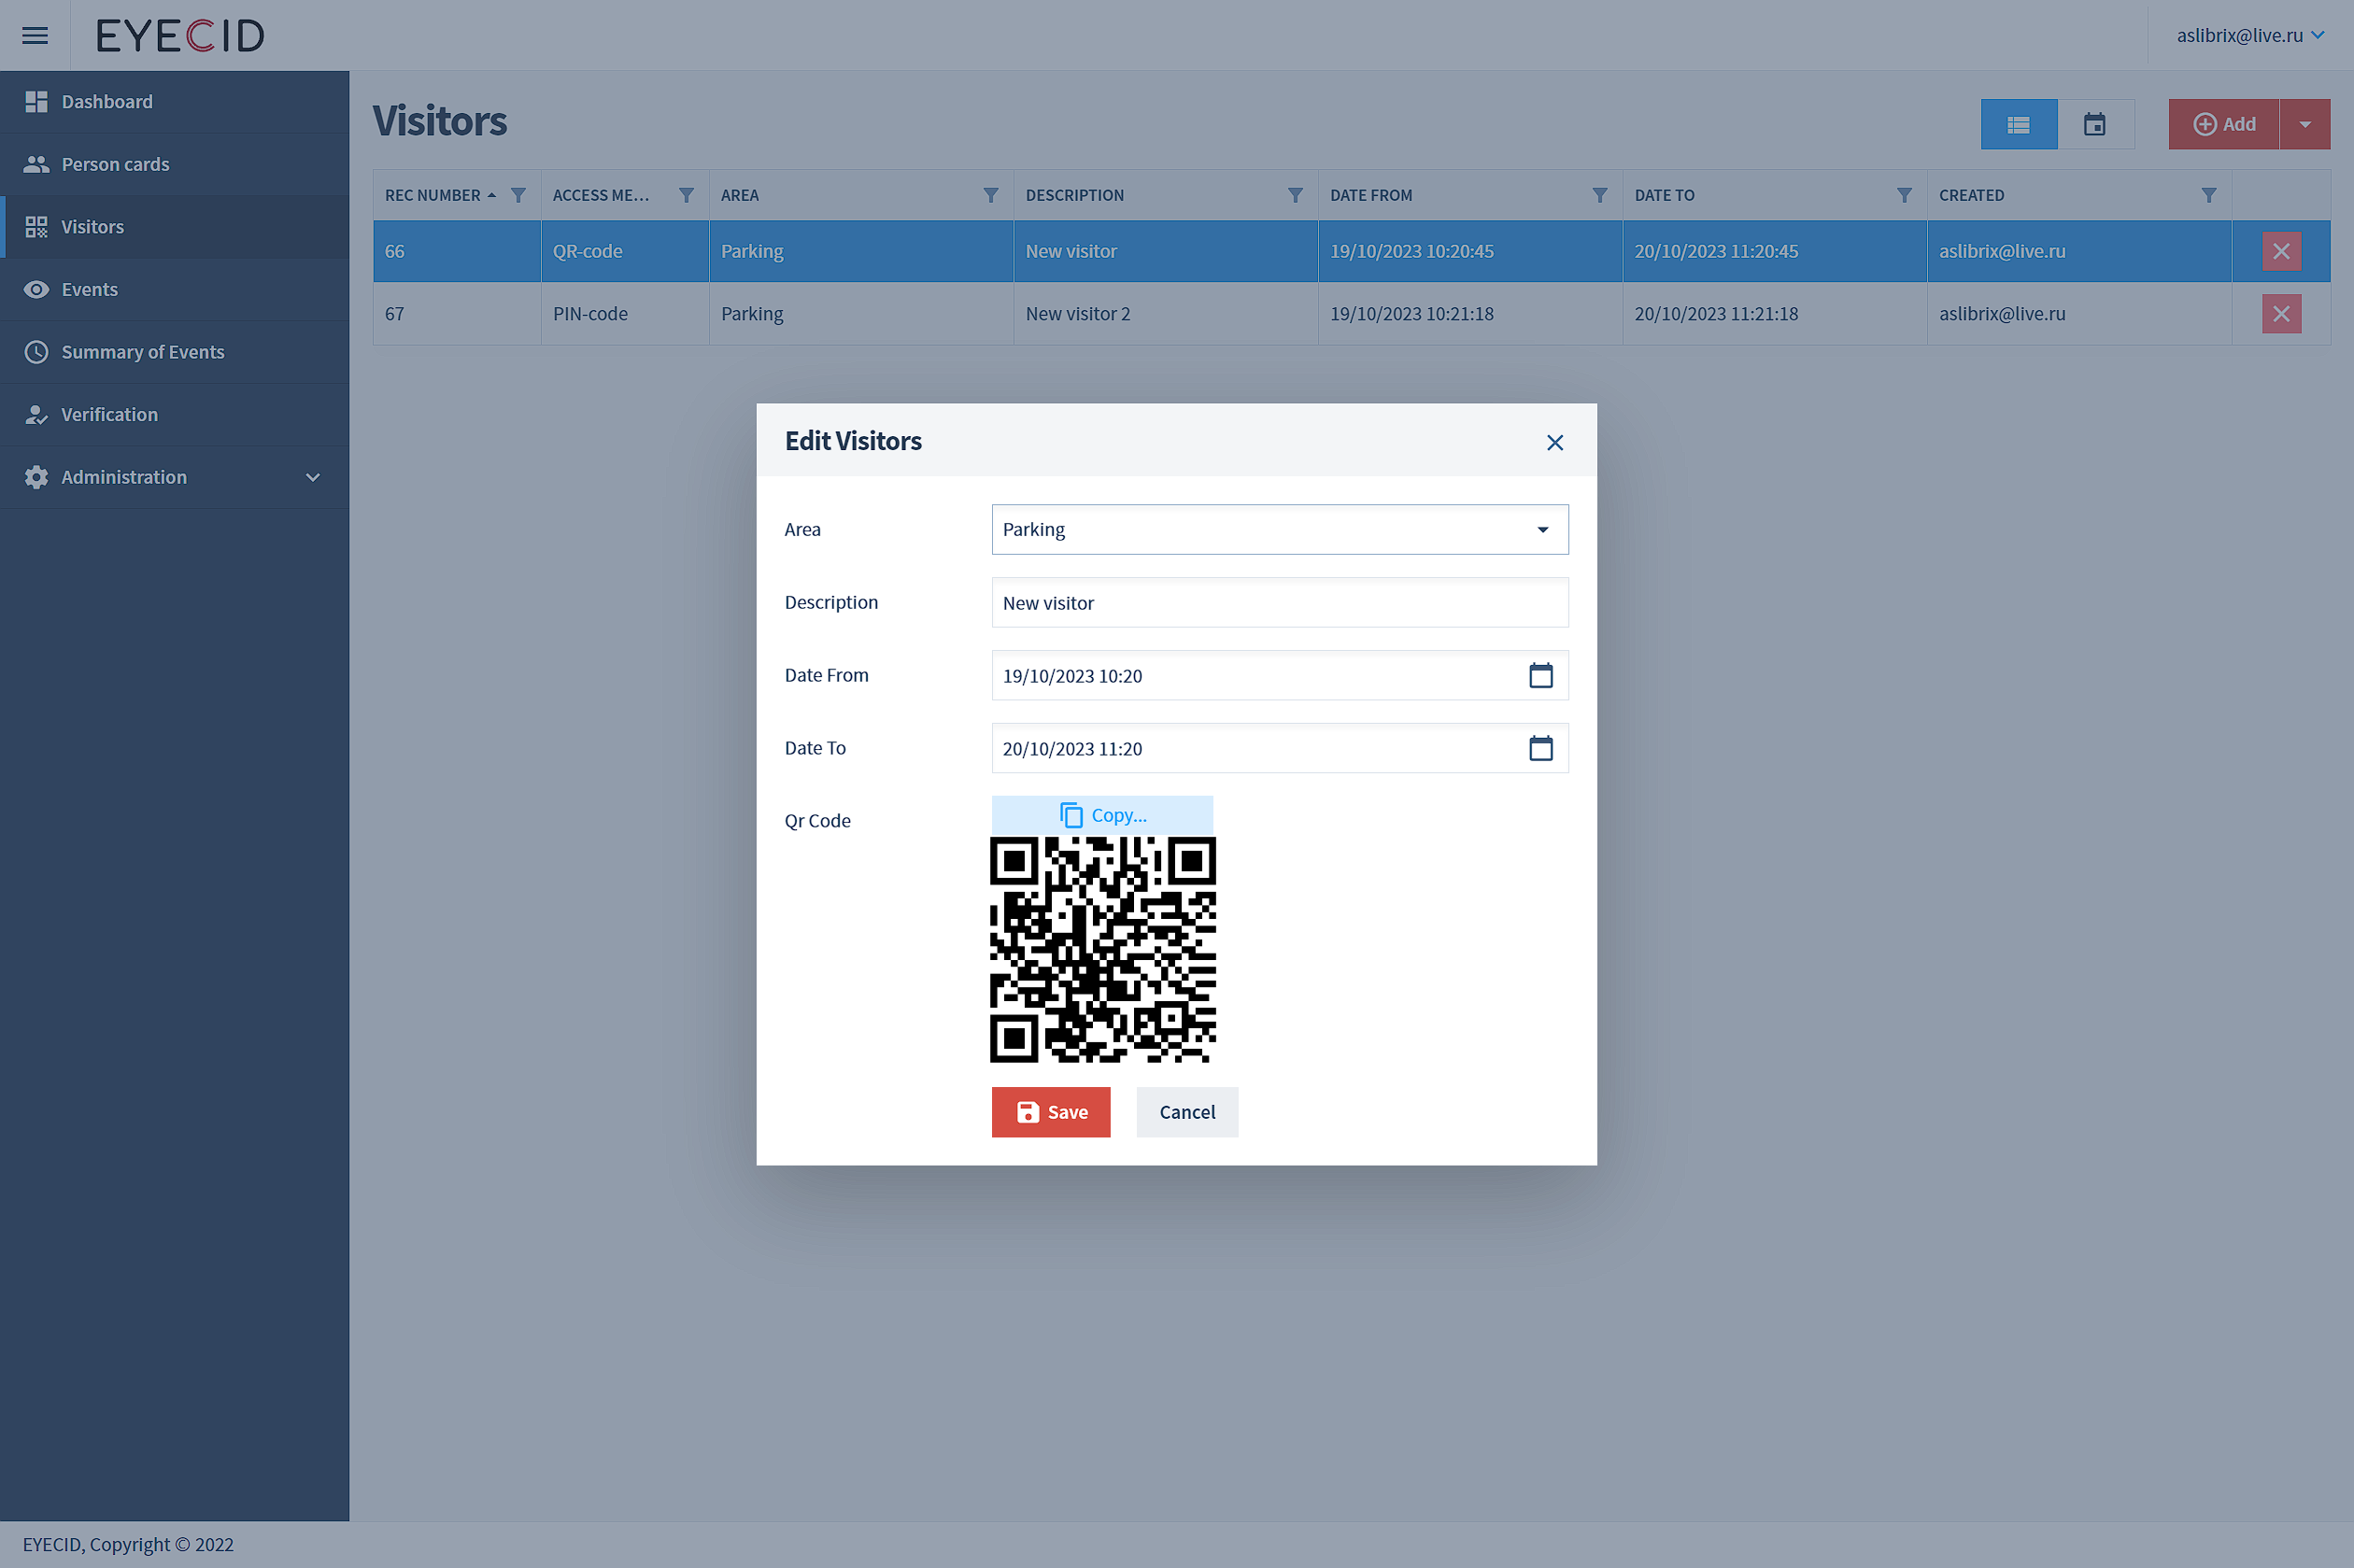Close the Edit Visitors dialog
Viewport: 2354px width, 1568px height.
pyautogui.click(x=1554, y=443)
